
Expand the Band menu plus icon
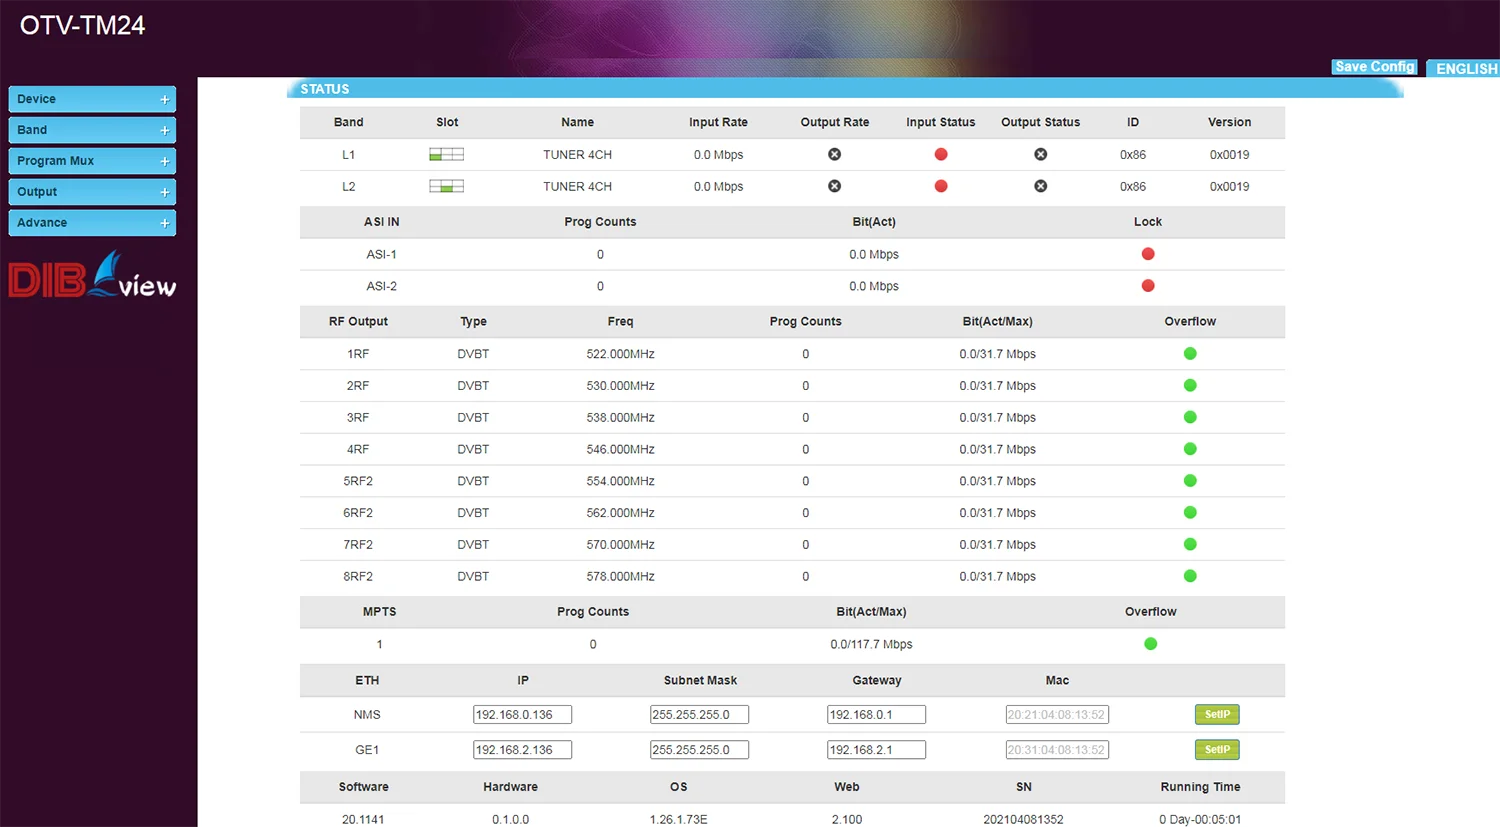click(x=165, y=131)
